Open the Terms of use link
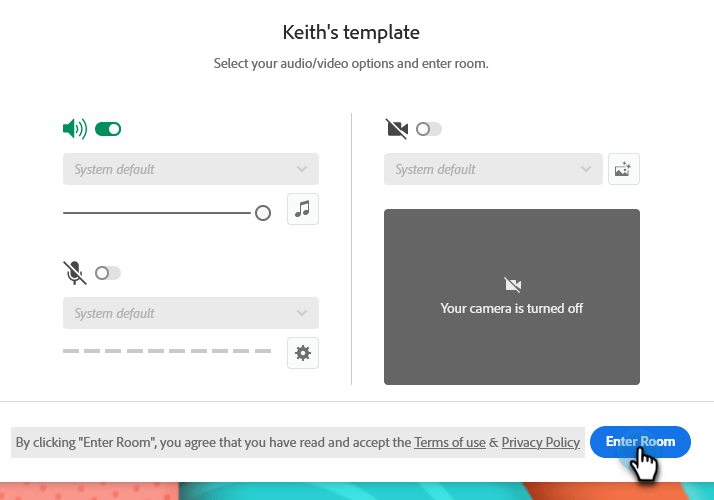Viewport: 714px width, 500px height. (x=450, y=442)
